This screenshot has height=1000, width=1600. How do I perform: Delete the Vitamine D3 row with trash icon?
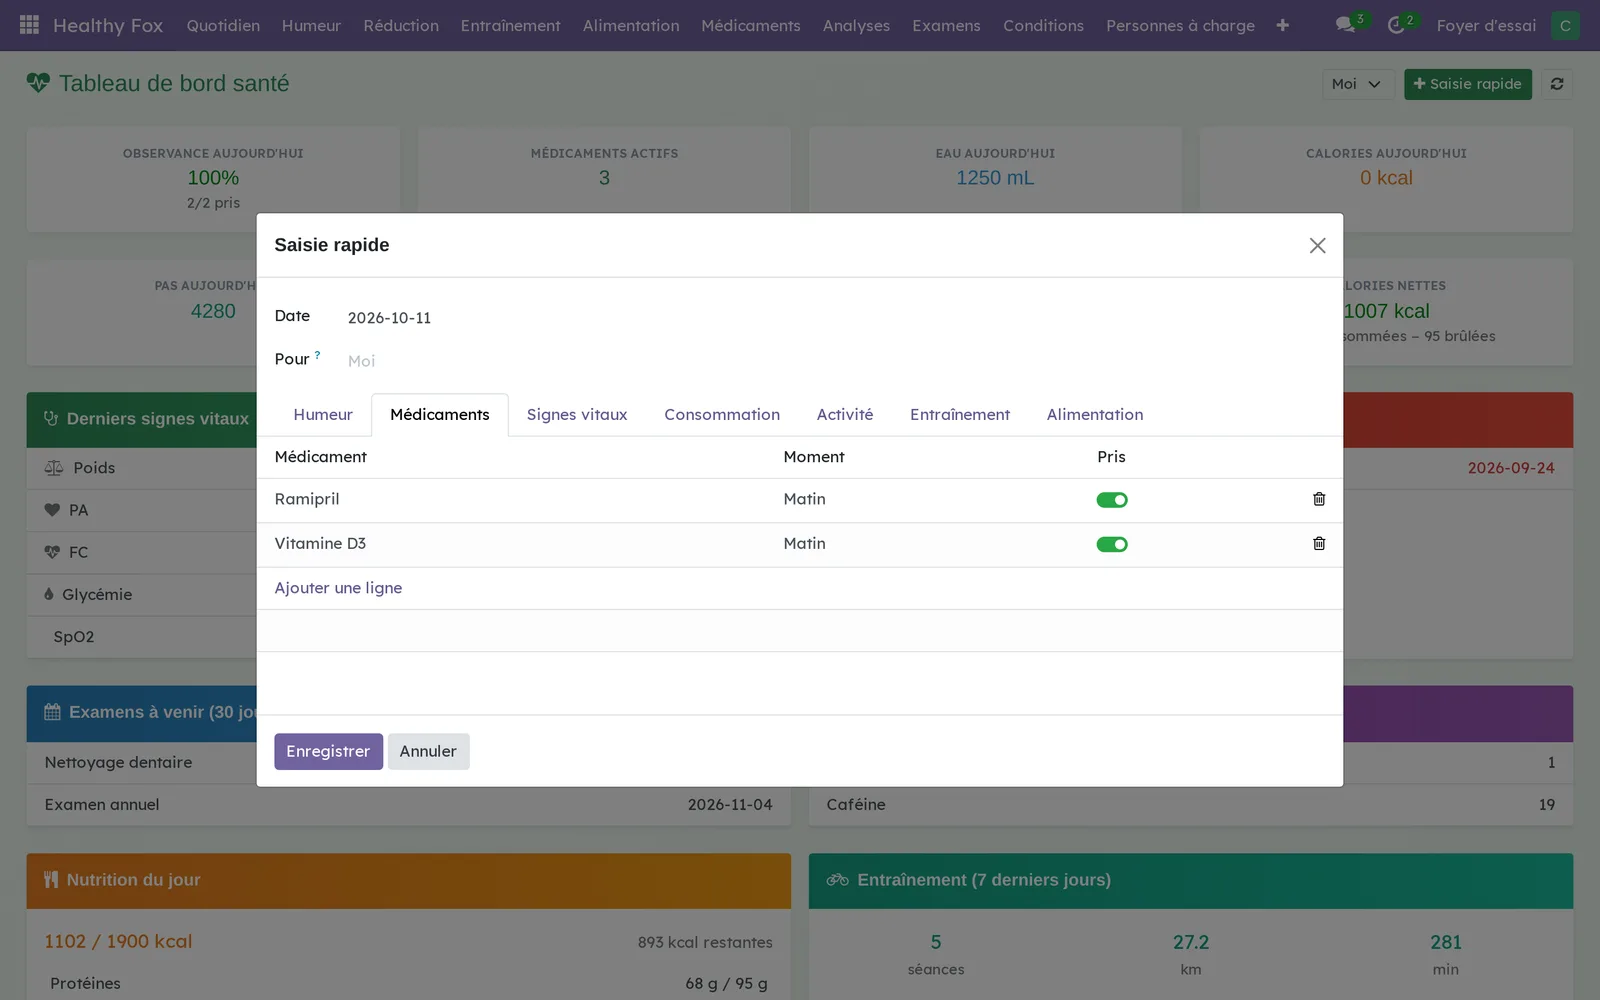(1319, 544)
